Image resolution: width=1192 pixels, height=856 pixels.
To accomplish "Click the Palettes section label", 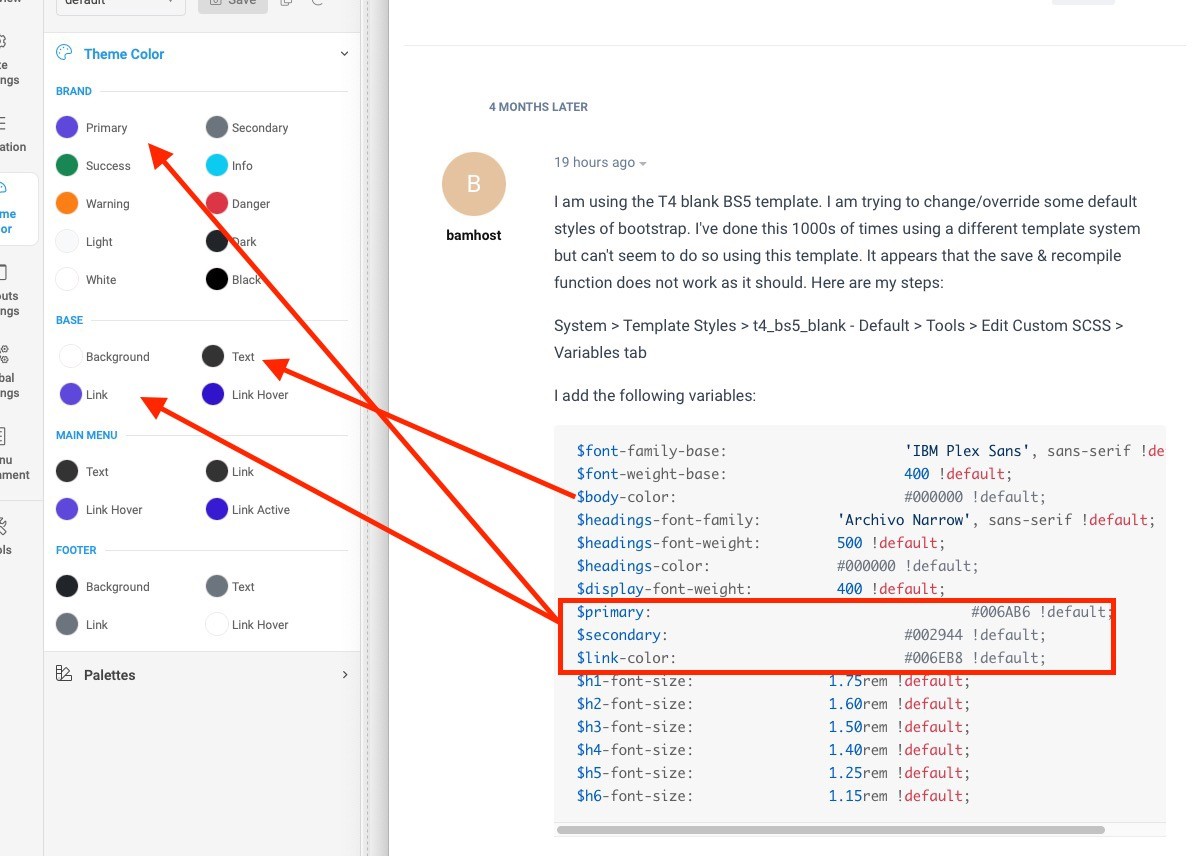I will coord(109,675).
